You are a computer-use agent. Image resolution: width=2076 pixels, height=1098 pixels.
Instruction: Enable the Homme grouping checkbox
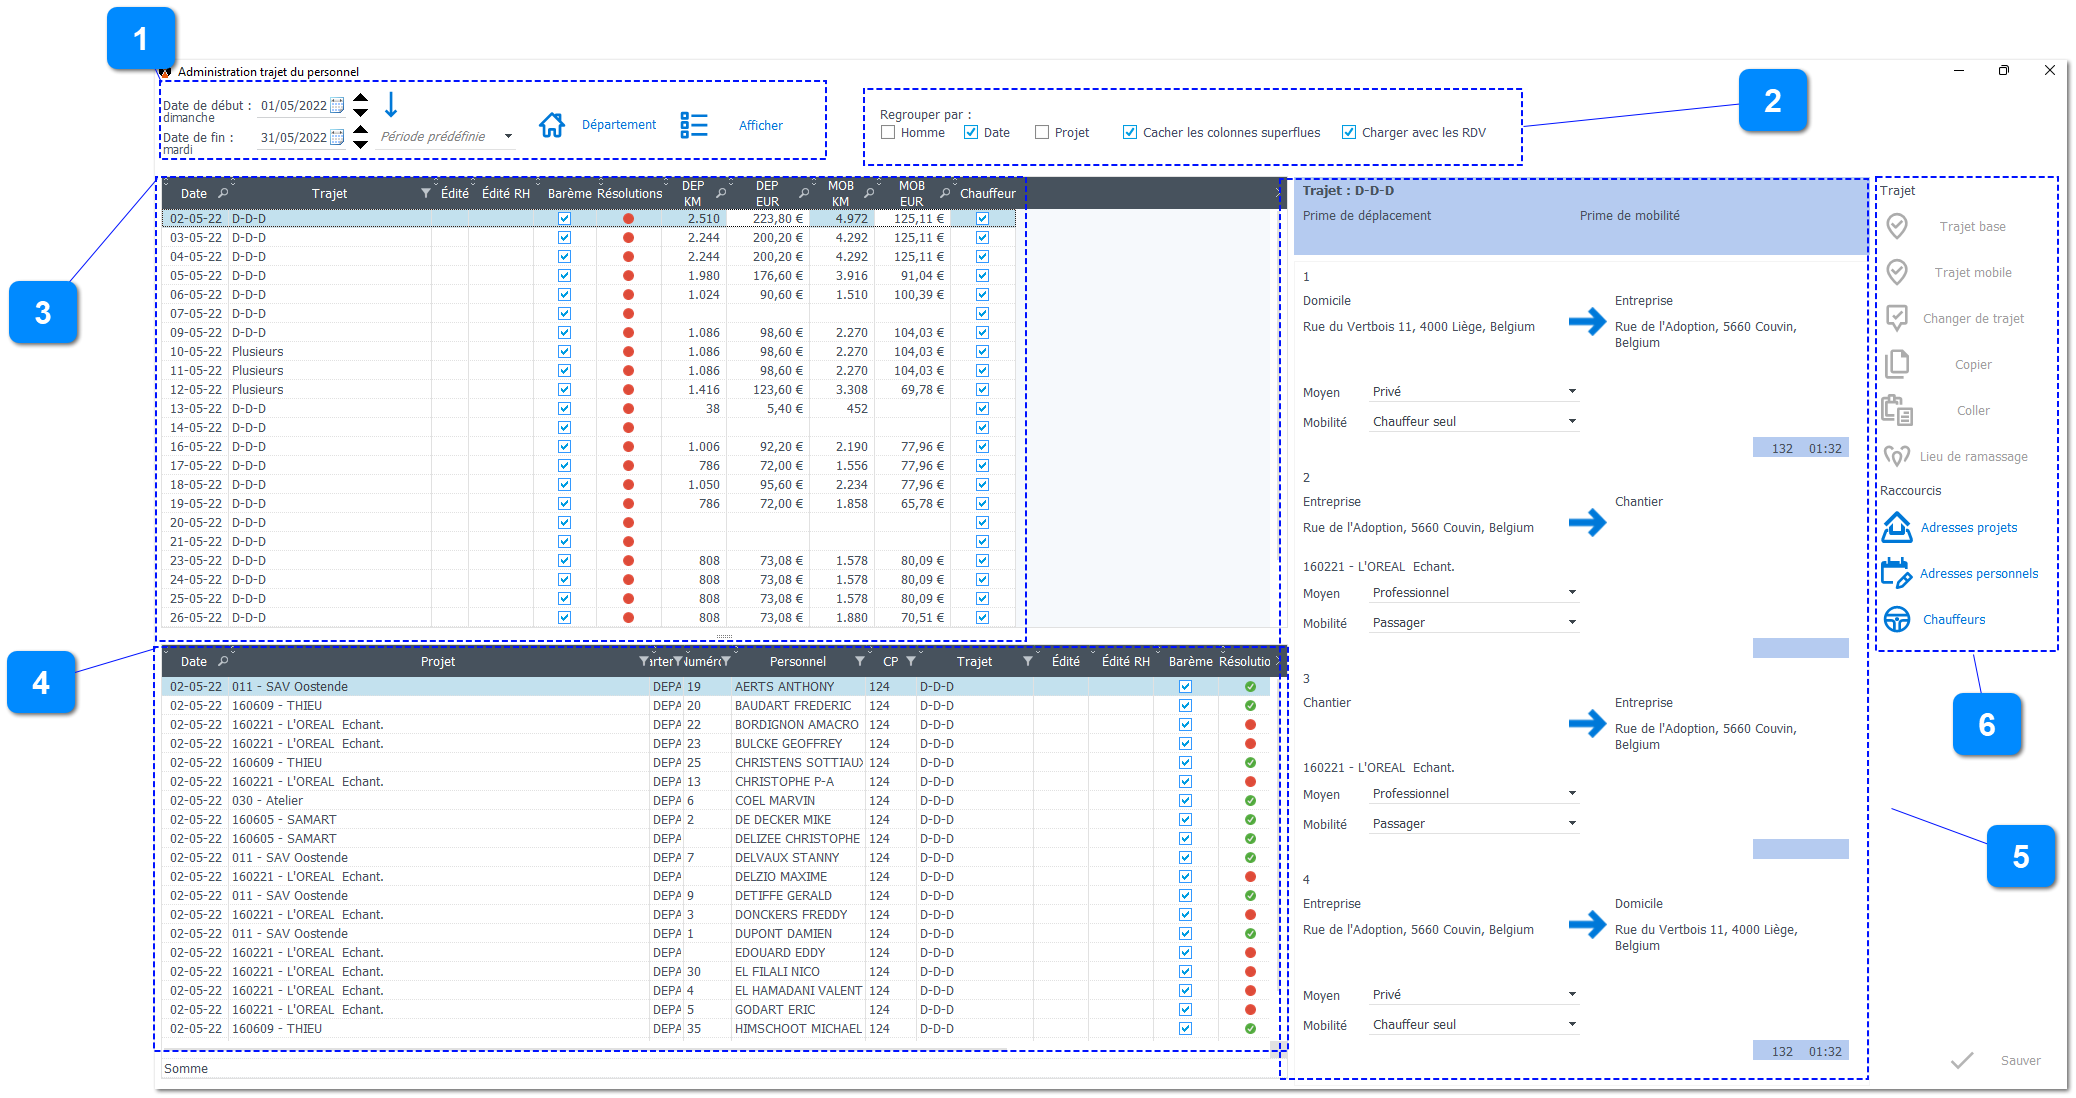(888, 132)
